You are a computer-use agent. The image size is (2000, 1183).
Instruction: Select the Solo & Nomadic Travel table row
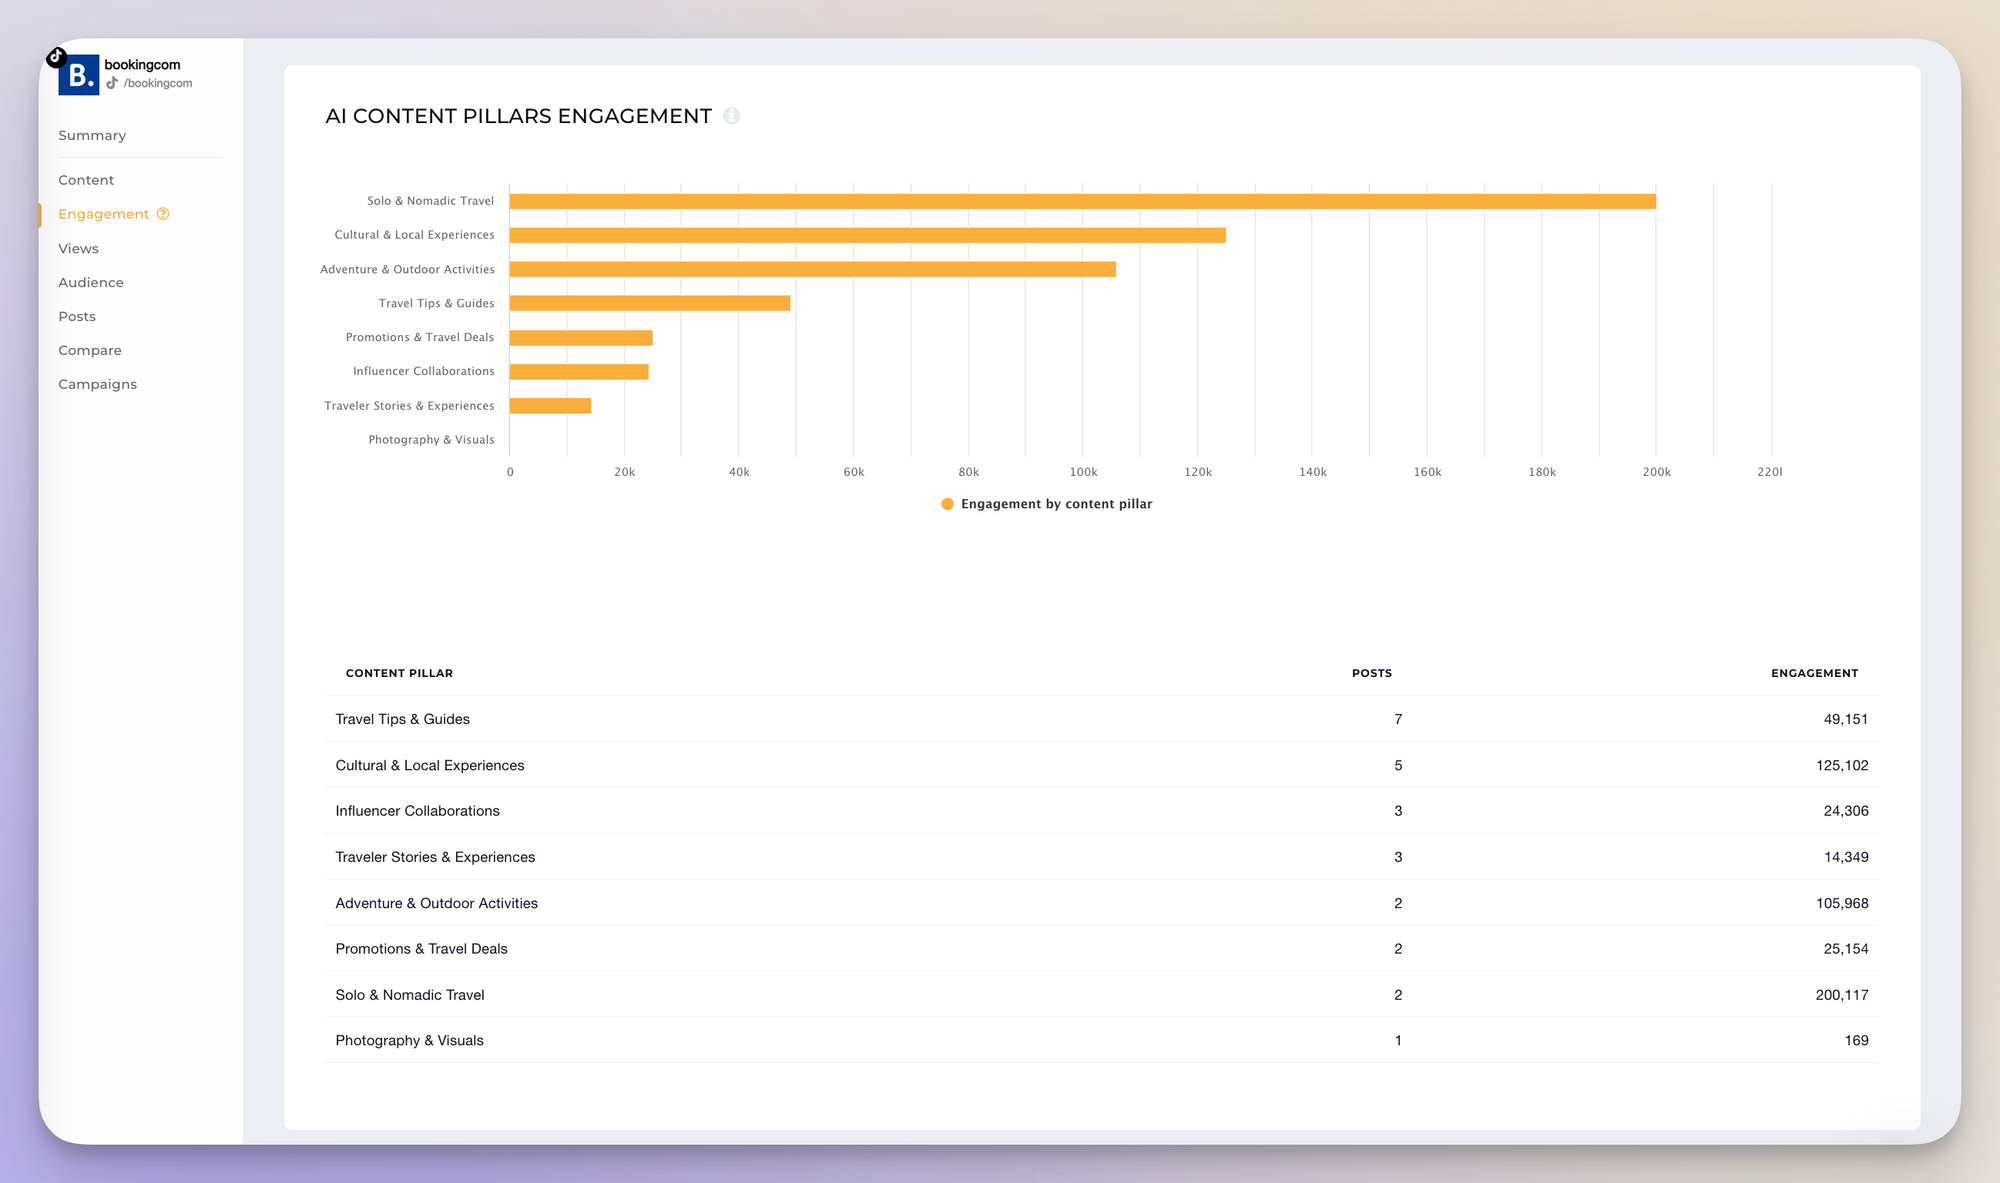click(1102, 995)
